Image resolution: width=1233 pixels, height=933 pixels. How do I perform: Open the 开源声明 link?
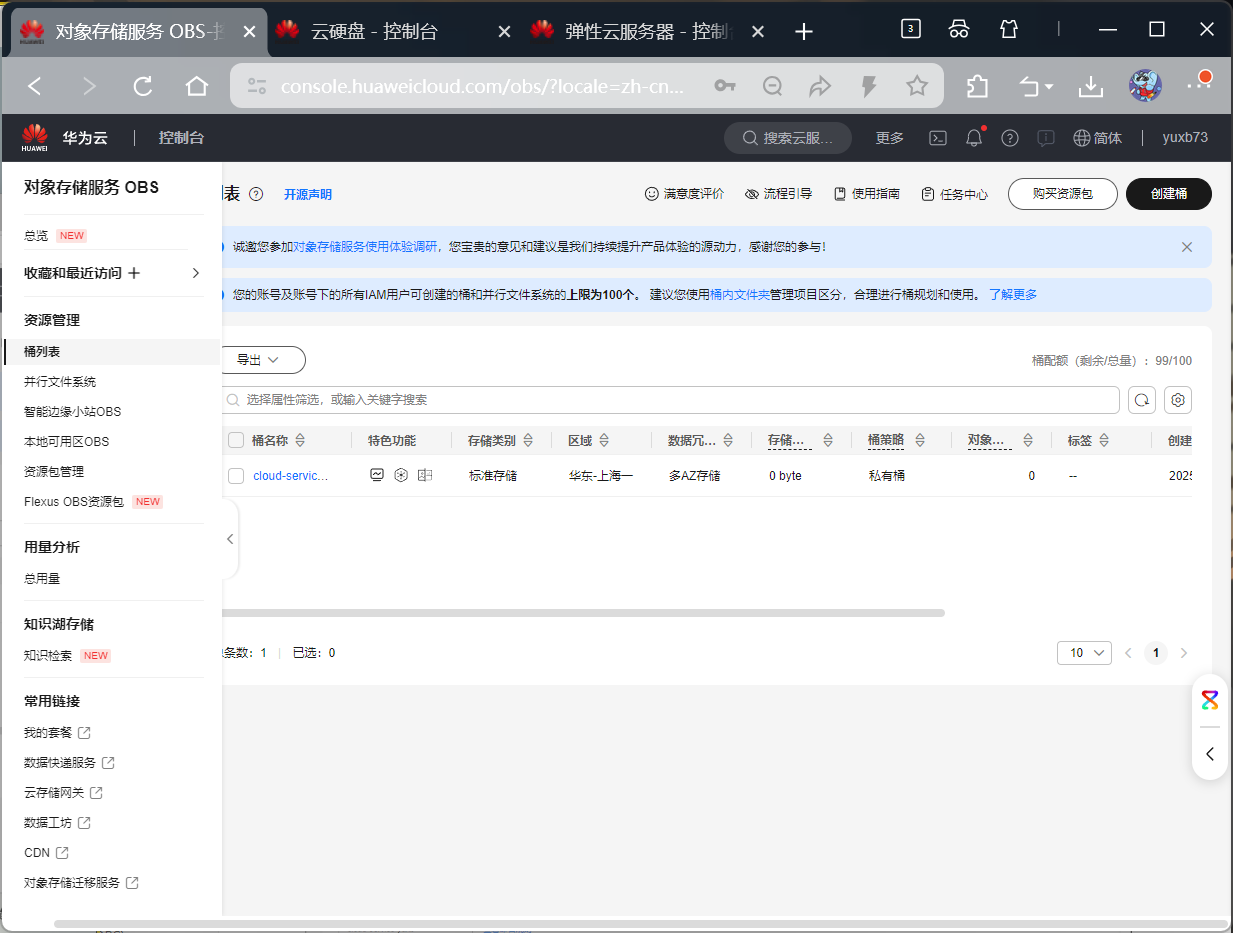(x=308, y=195)
